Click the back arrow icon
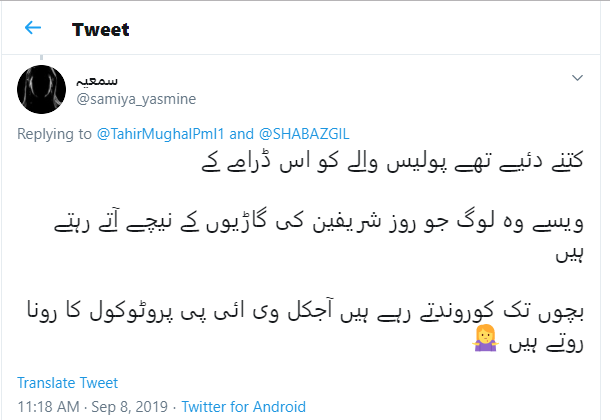Viewport: 610px width, 420px height. click(x=33, y=28)
